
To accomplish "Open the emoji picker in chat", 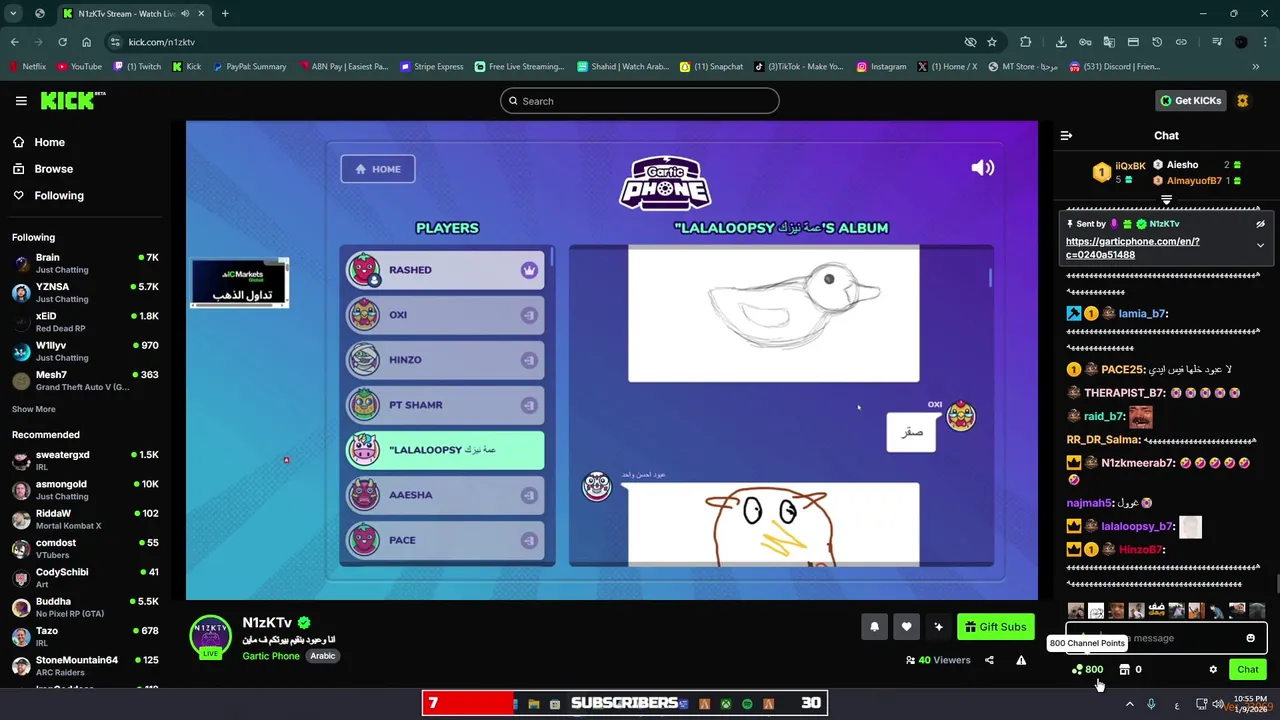I will tap(1250, 638).
